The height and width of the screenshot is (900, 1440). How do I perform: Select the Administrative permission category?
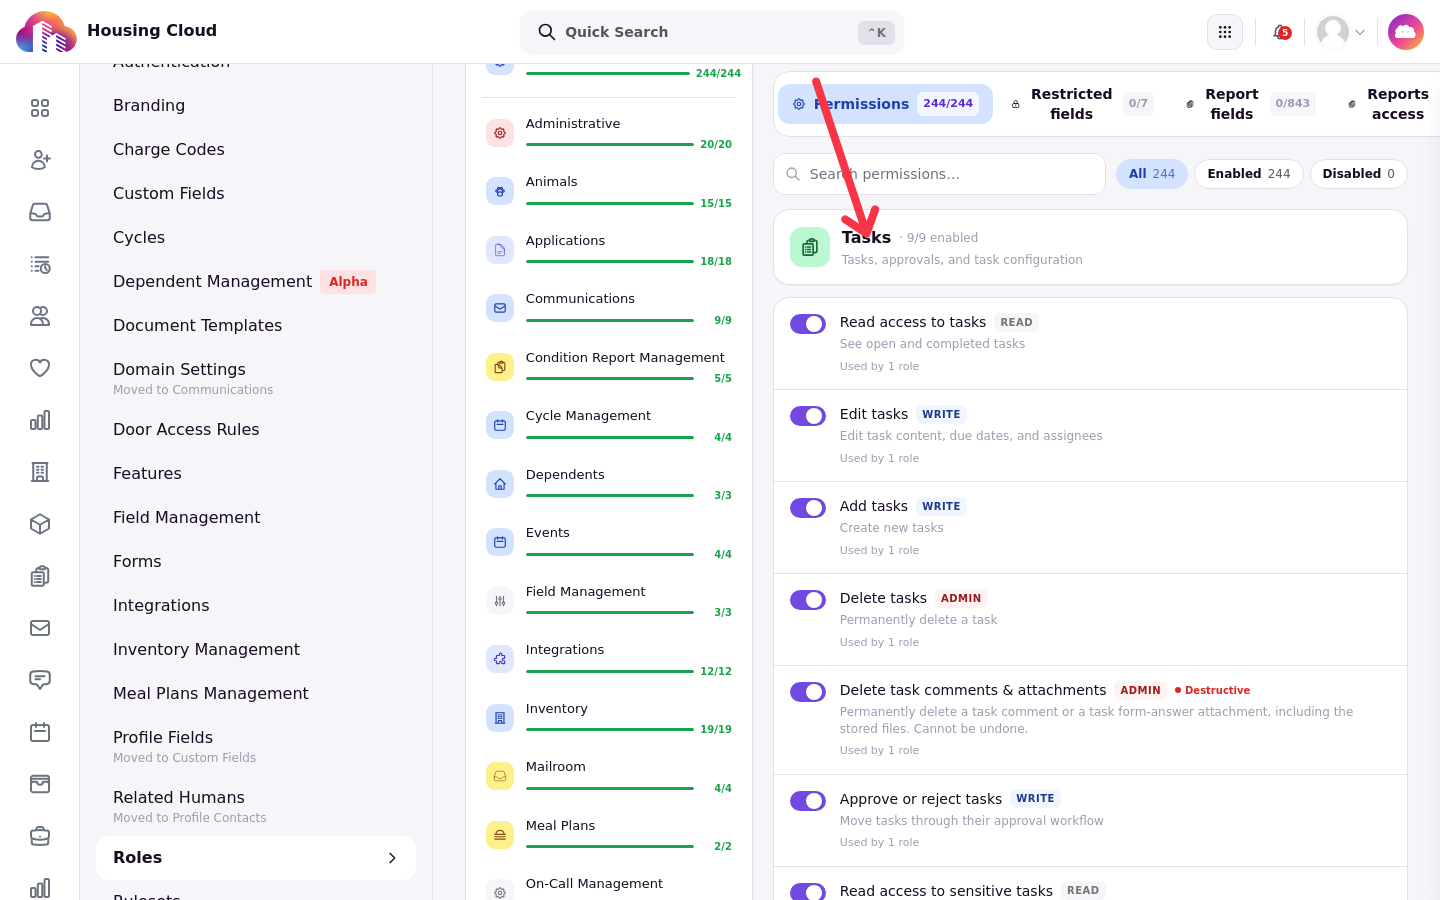click(609, 133)
